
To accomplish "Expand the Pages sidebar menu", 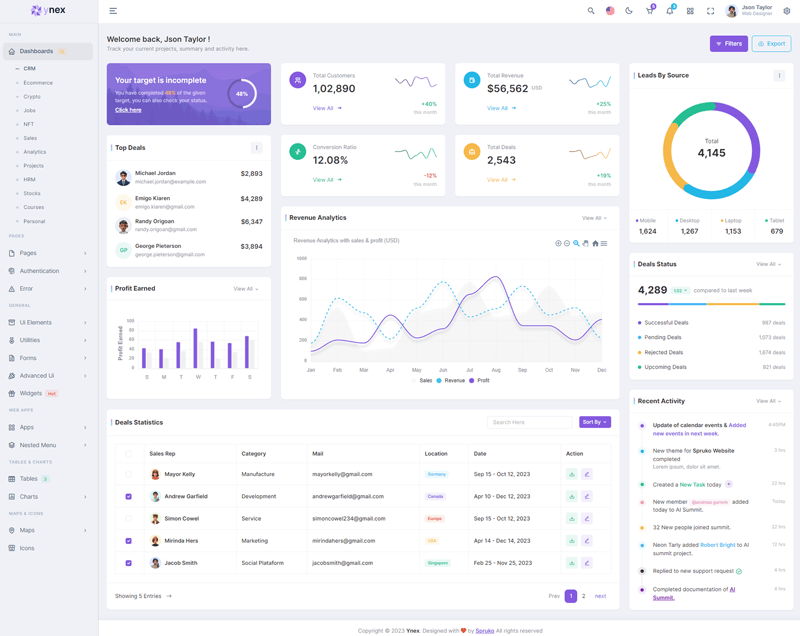I will point(48,253).
